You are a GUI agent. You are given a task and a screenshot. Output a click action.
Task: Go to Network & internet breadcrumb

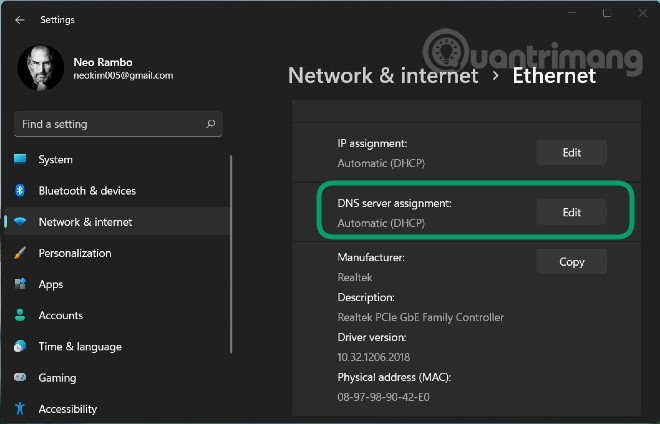click(x=383, y=76)
